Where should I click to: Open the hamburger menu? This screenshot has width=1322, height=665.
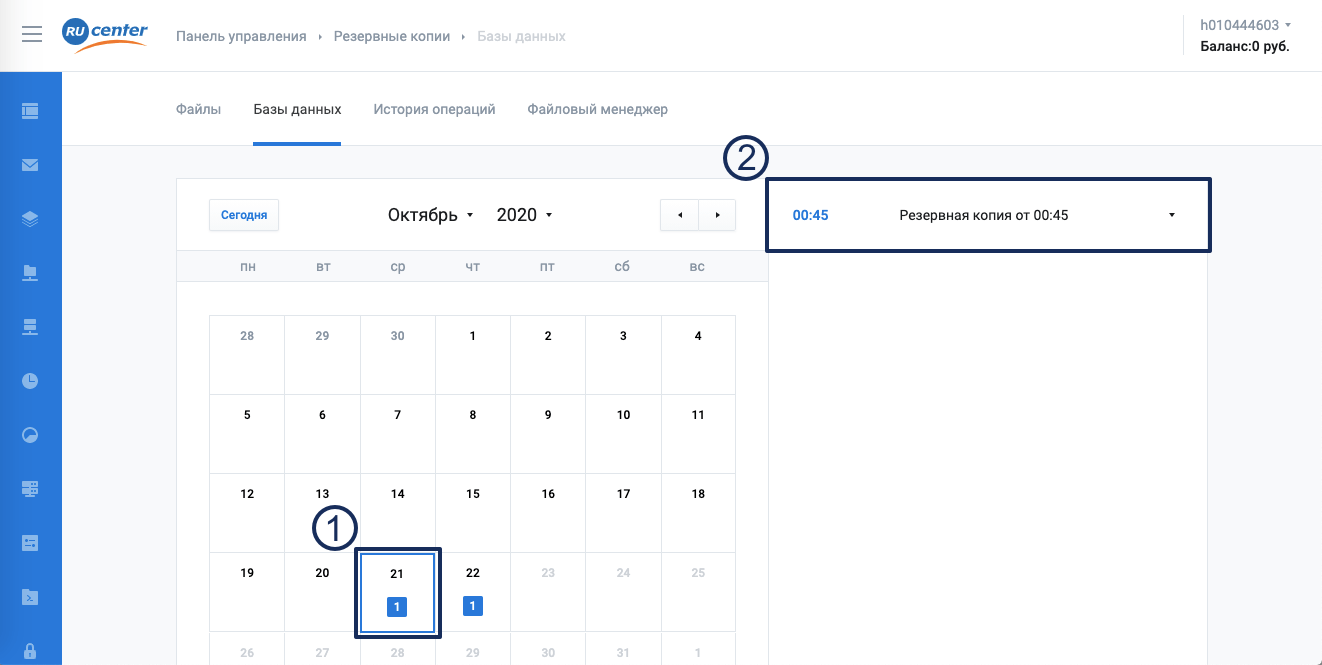click(x=32, y=34)
